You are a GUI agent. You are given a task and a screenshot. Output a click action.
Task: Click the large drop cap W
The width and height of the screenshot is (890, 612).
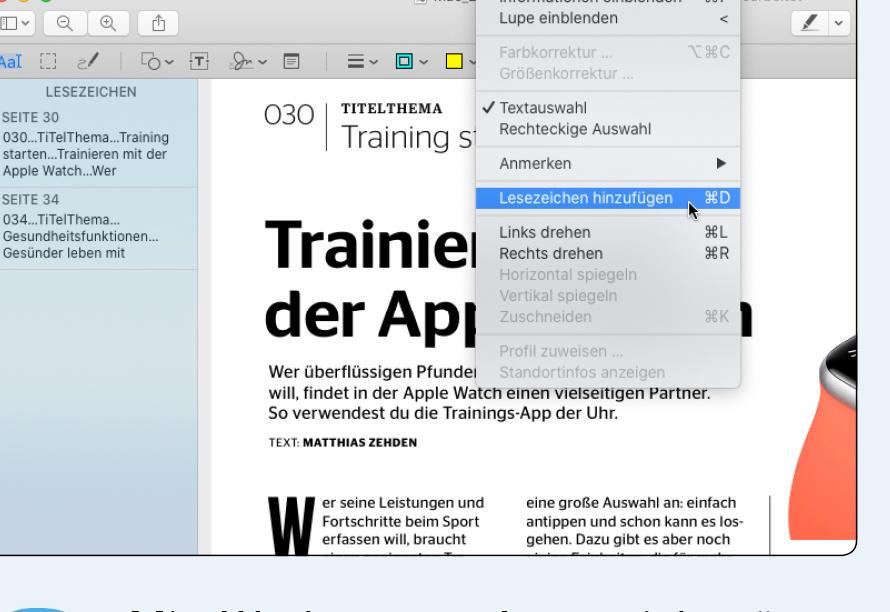(x=291, y=526)
